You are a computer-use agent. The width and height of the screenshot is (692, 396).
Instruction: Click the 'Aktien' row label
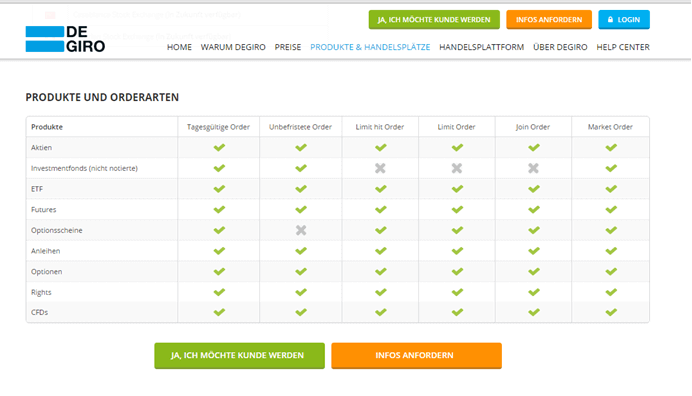(41, 148)
